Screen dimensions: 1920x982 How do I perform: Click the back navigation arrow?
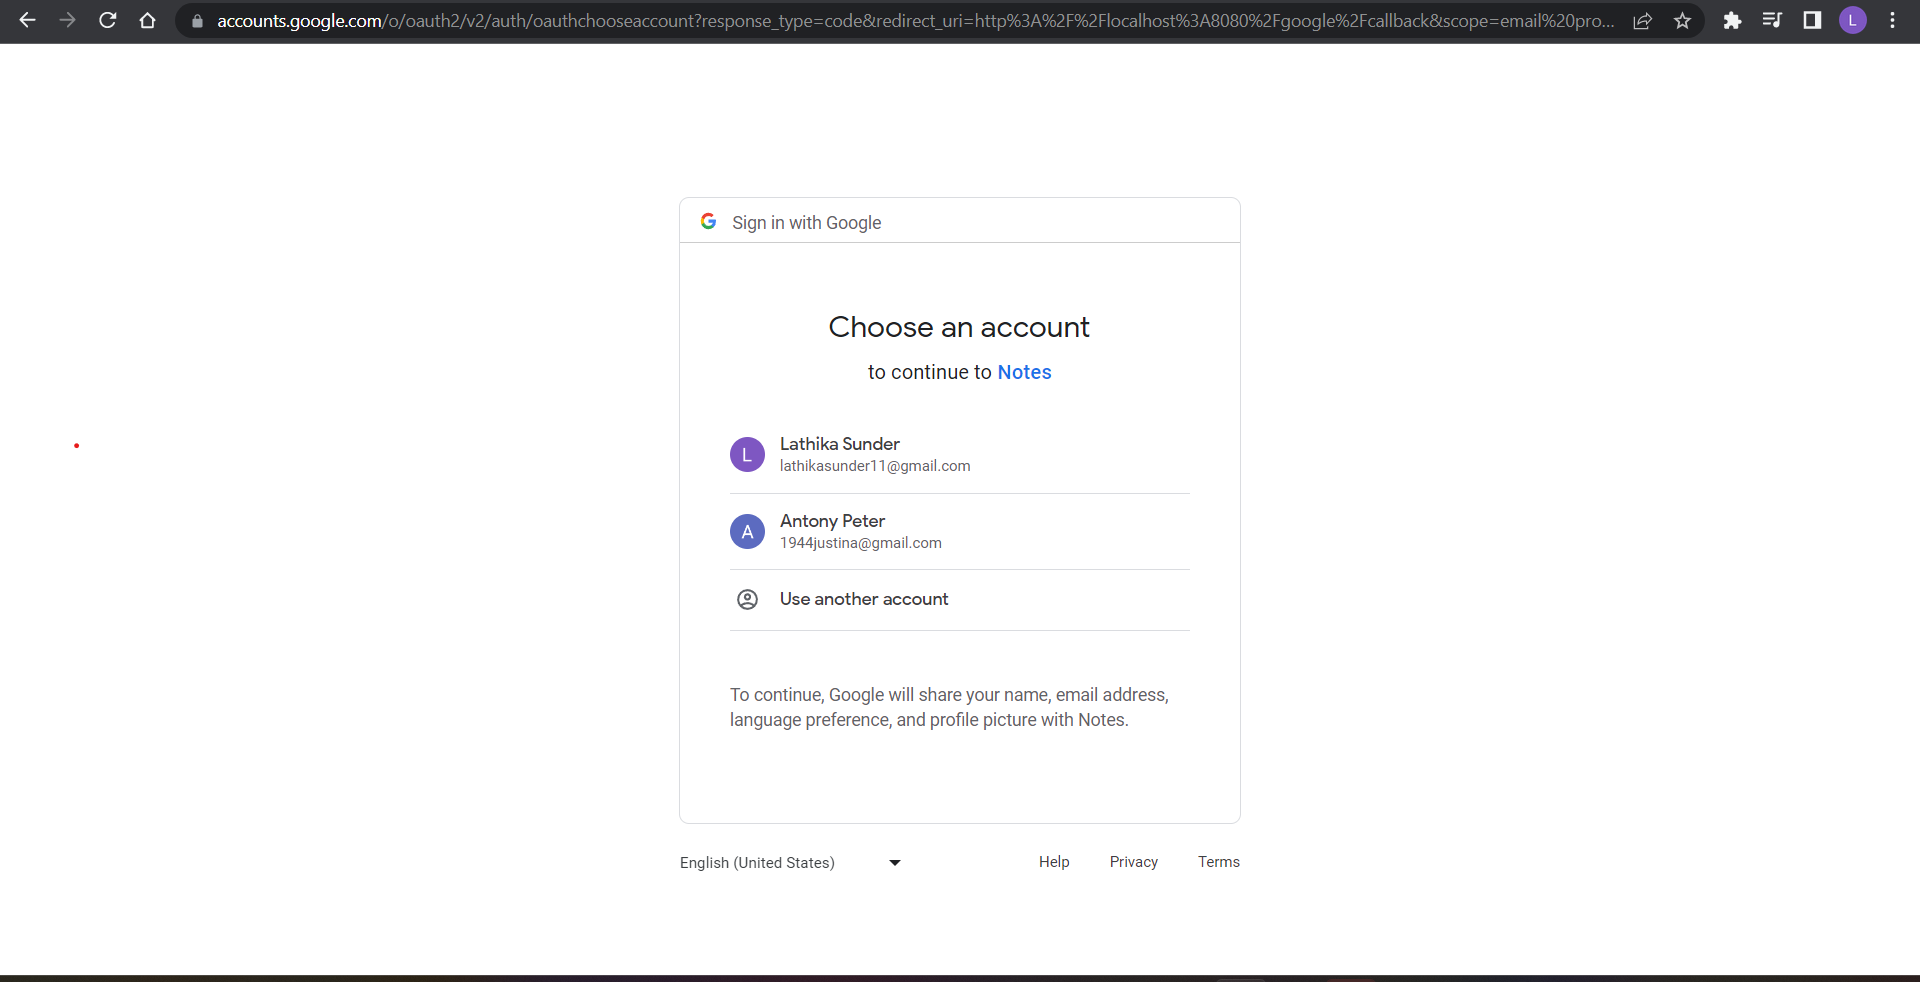27,20
